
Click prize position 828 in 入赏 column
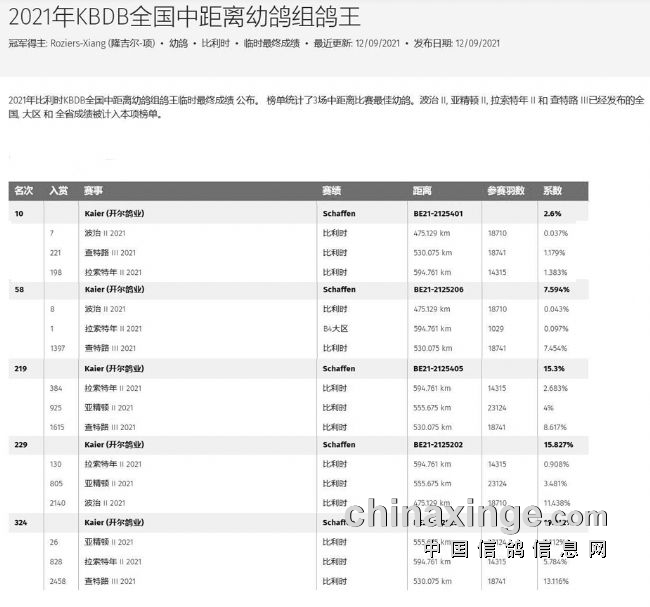56,562
